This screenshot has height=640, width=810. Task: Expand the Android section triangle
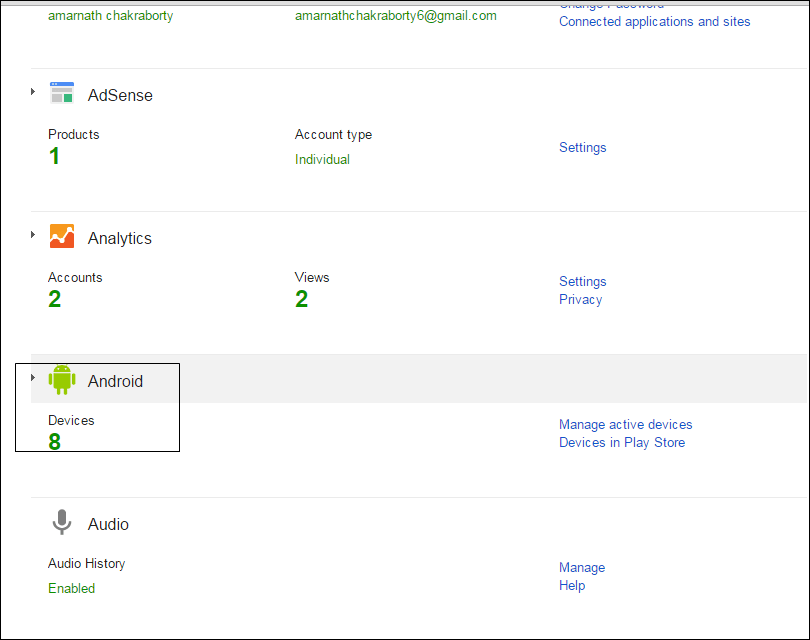click(33, 378)
